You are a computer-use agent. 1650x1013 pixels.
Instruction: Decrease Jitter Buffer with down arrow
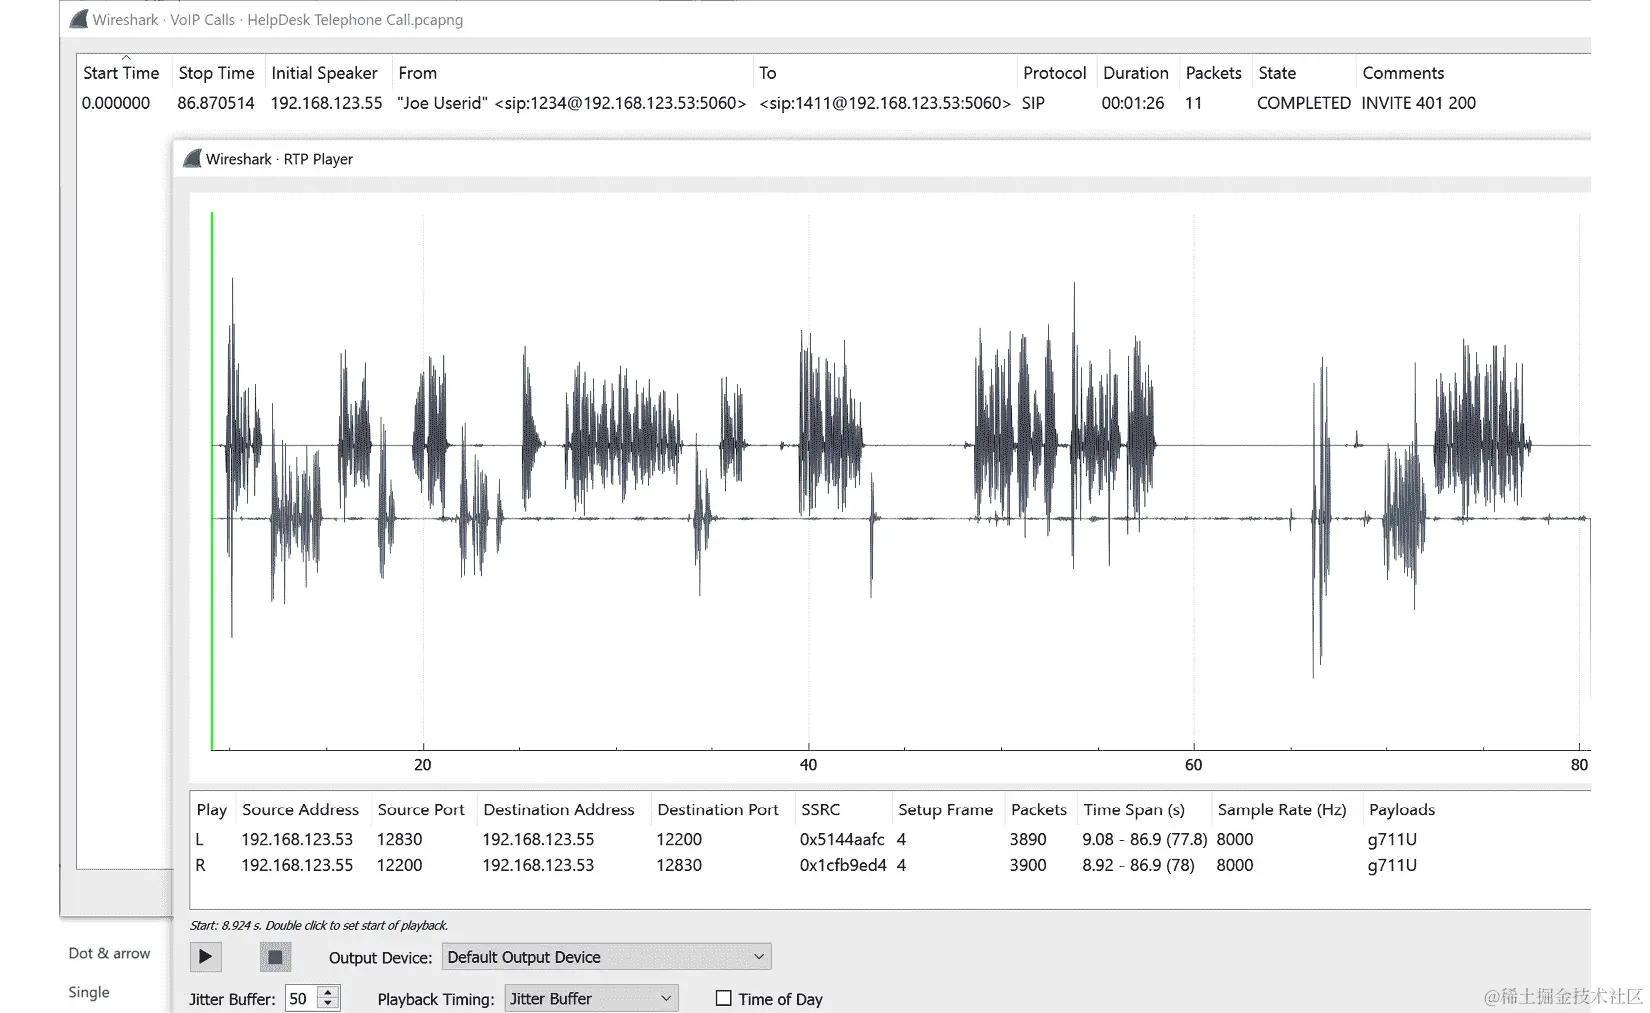click(328, 1004)
